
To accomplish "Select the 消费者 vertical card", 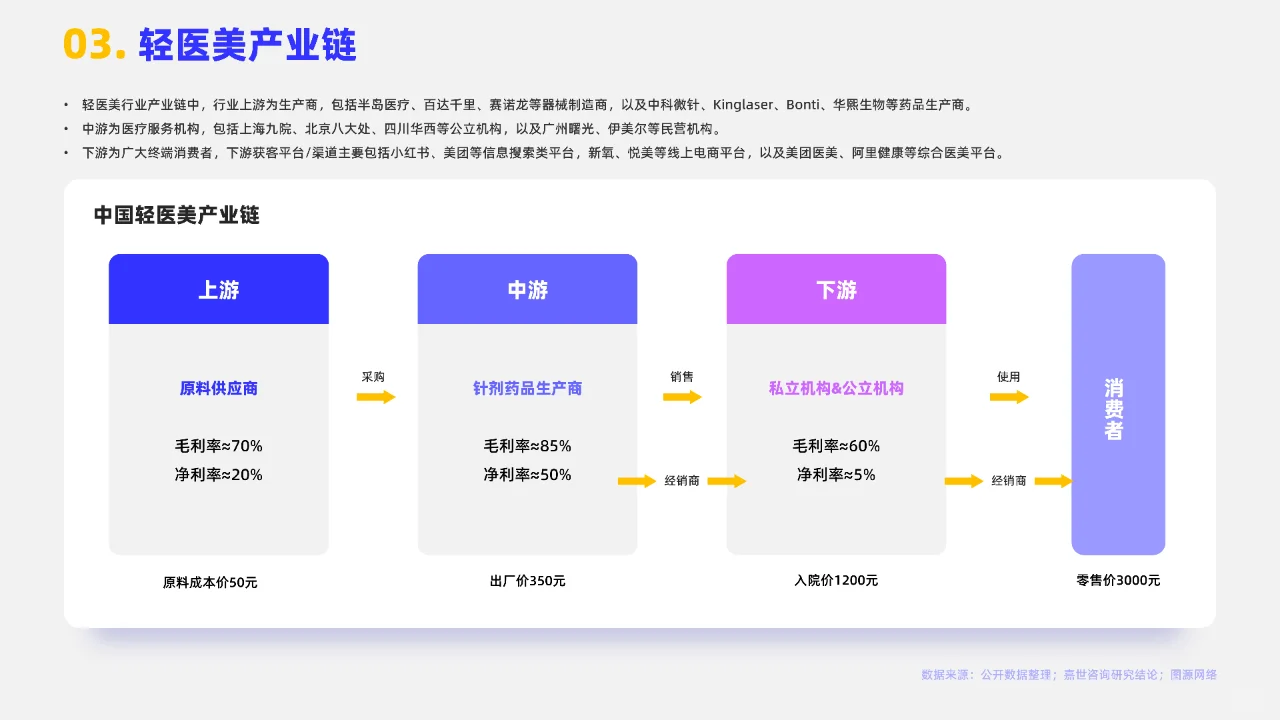I will tap(1118, 404).
